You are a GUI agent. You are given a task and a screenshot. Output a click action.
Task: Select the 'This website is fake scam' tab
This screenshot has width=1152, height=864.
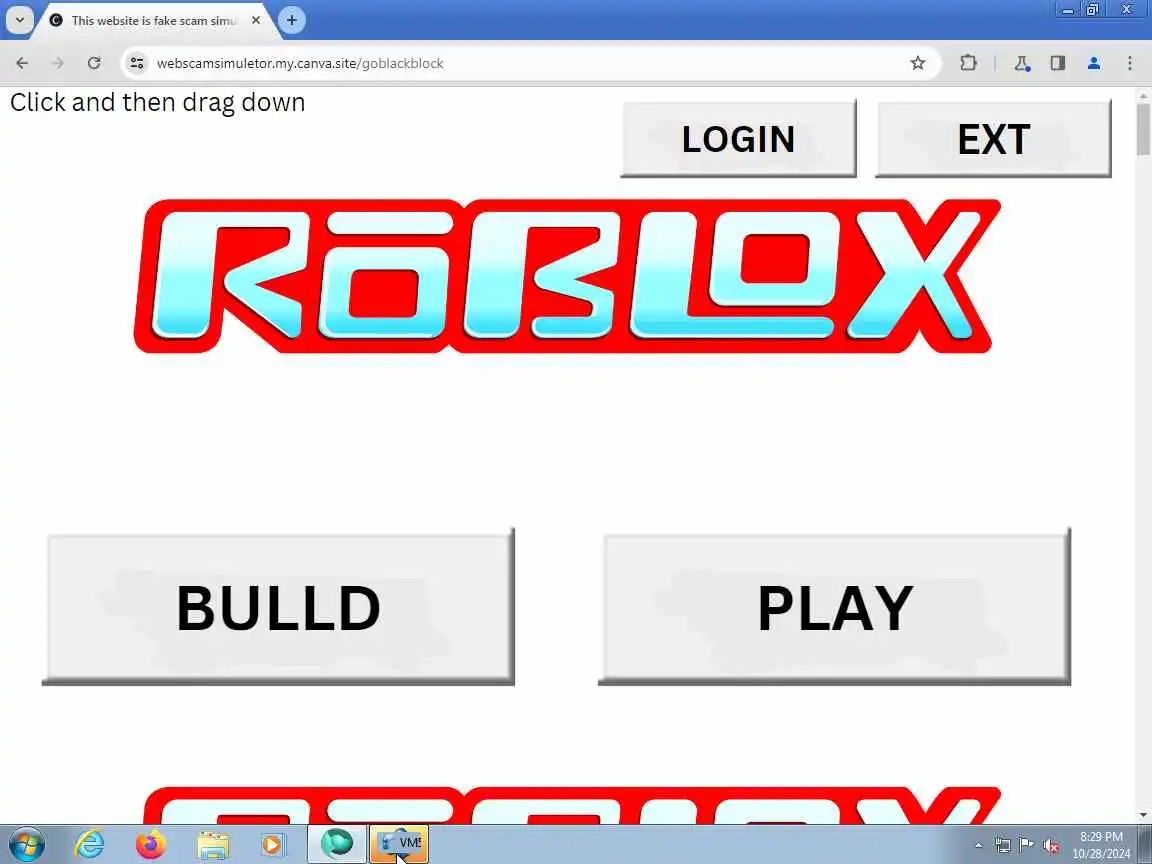coord(154,21)
